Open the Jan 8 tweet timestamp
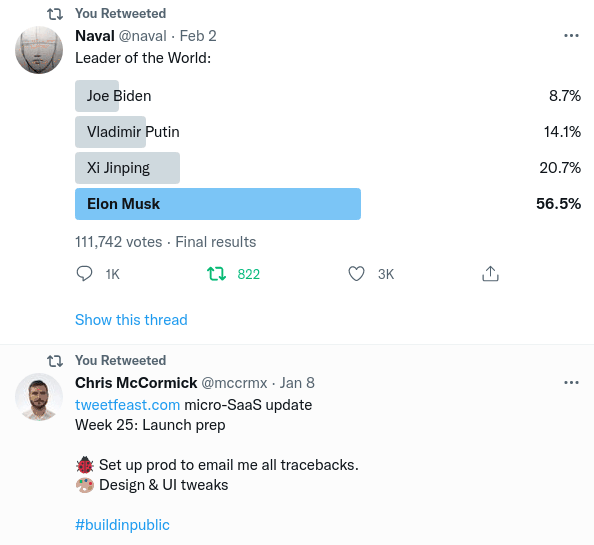Viewport: 594px width, 545px height. click(x=297, y=383)
